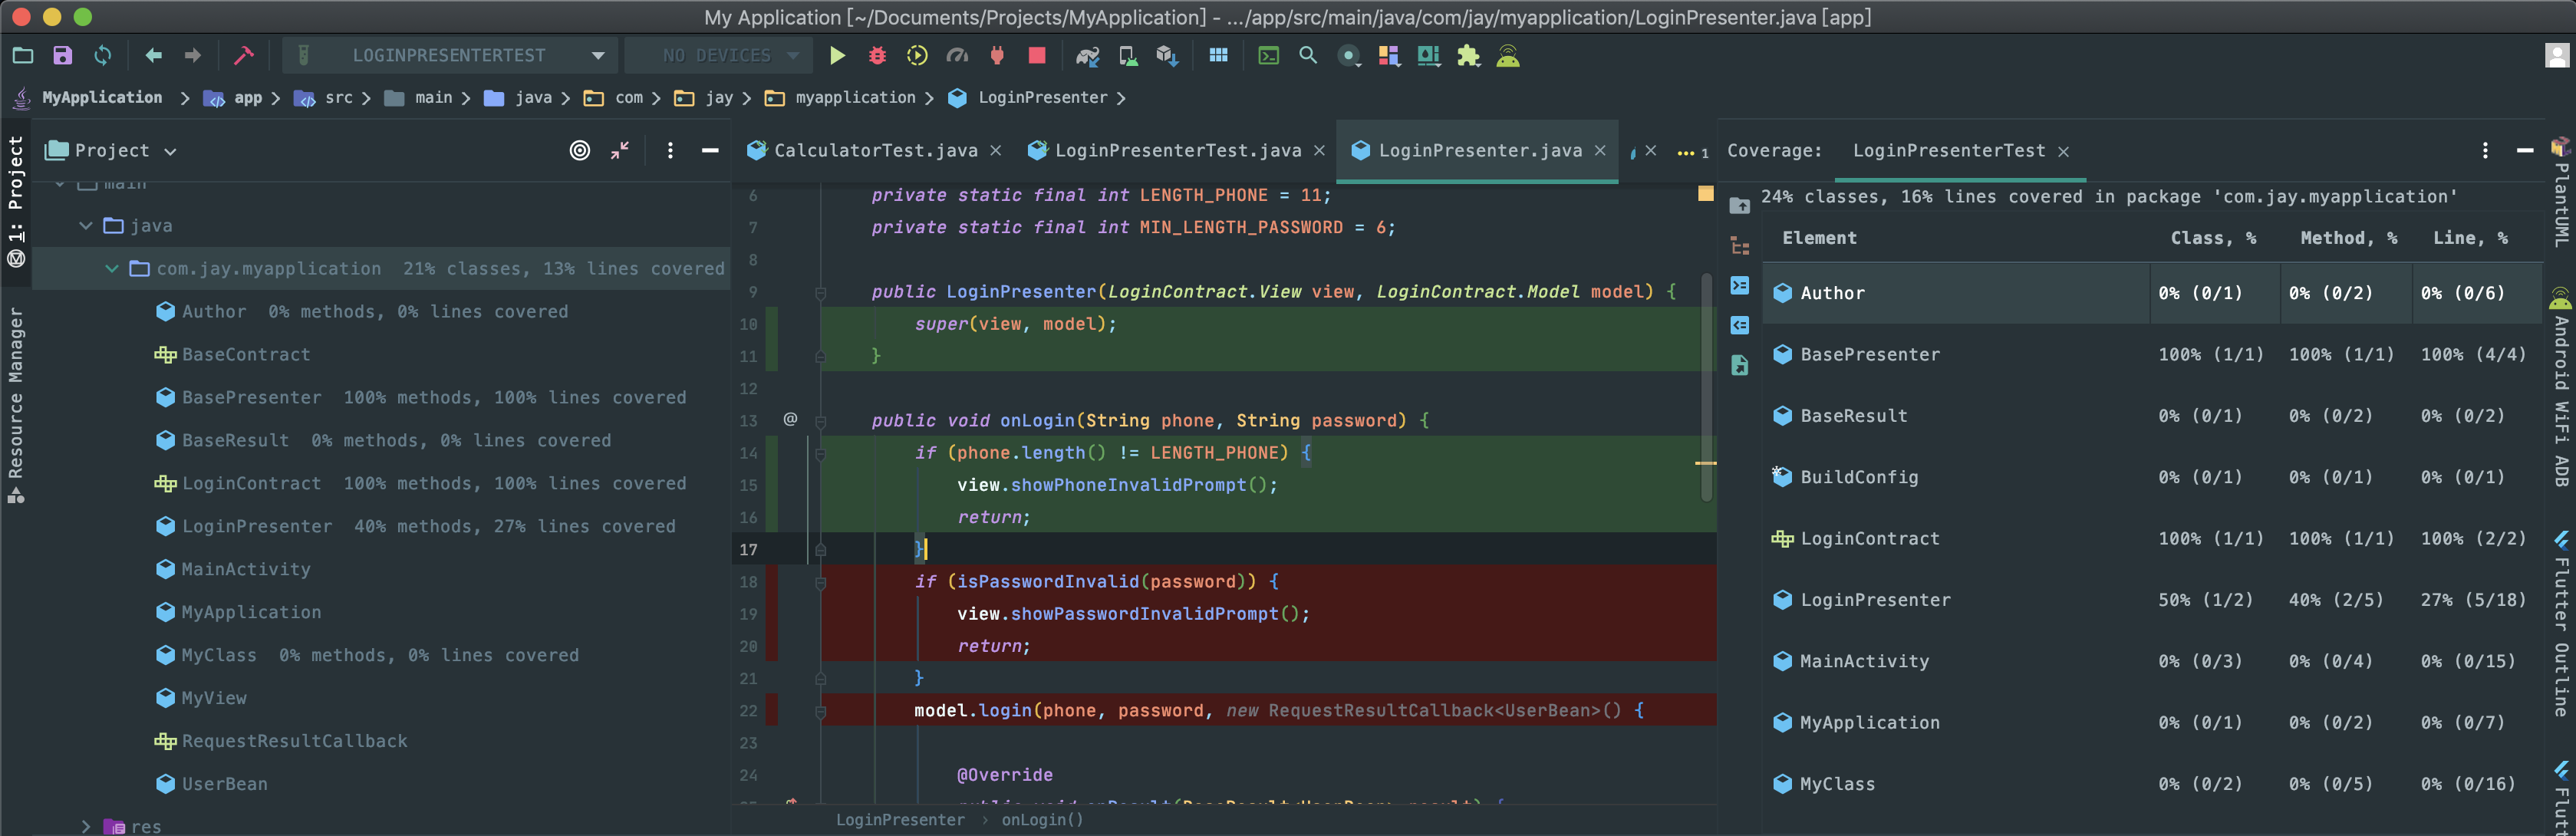2576x836 pixels.
Task: Click the Scroll from Source target icon
Action: [579, 151]
